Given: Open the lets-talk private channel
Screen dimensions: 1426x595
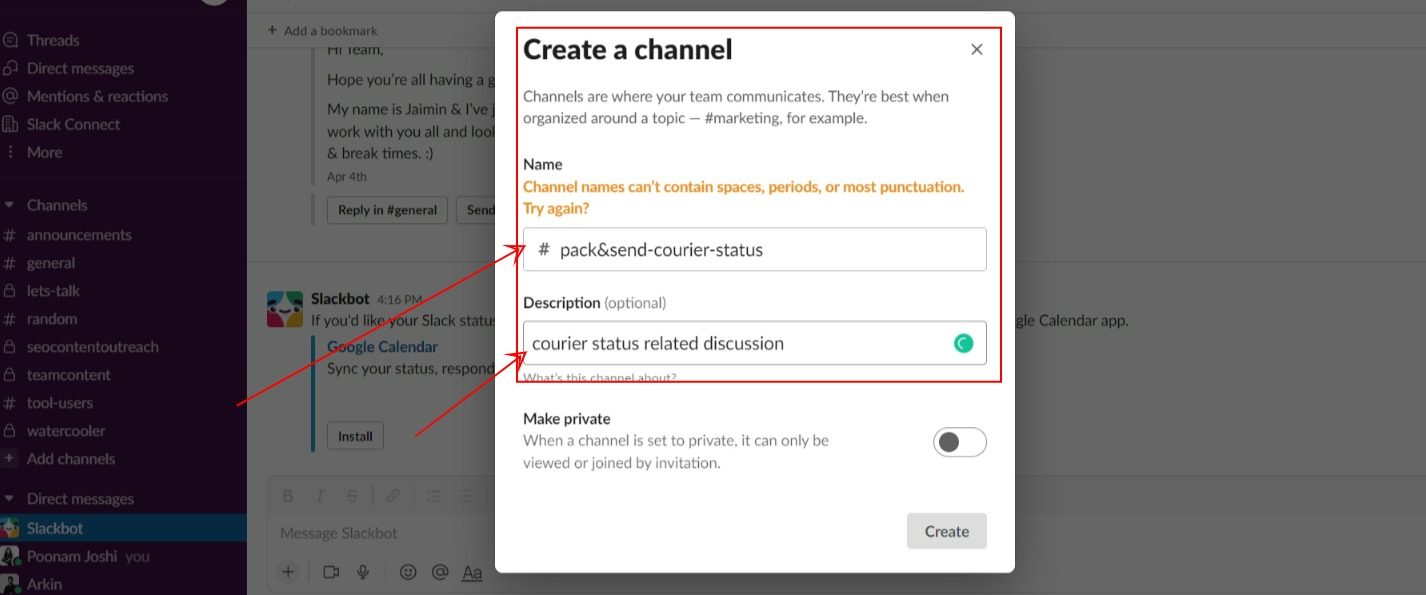Looking at the screenshot, I should (53, 291).
